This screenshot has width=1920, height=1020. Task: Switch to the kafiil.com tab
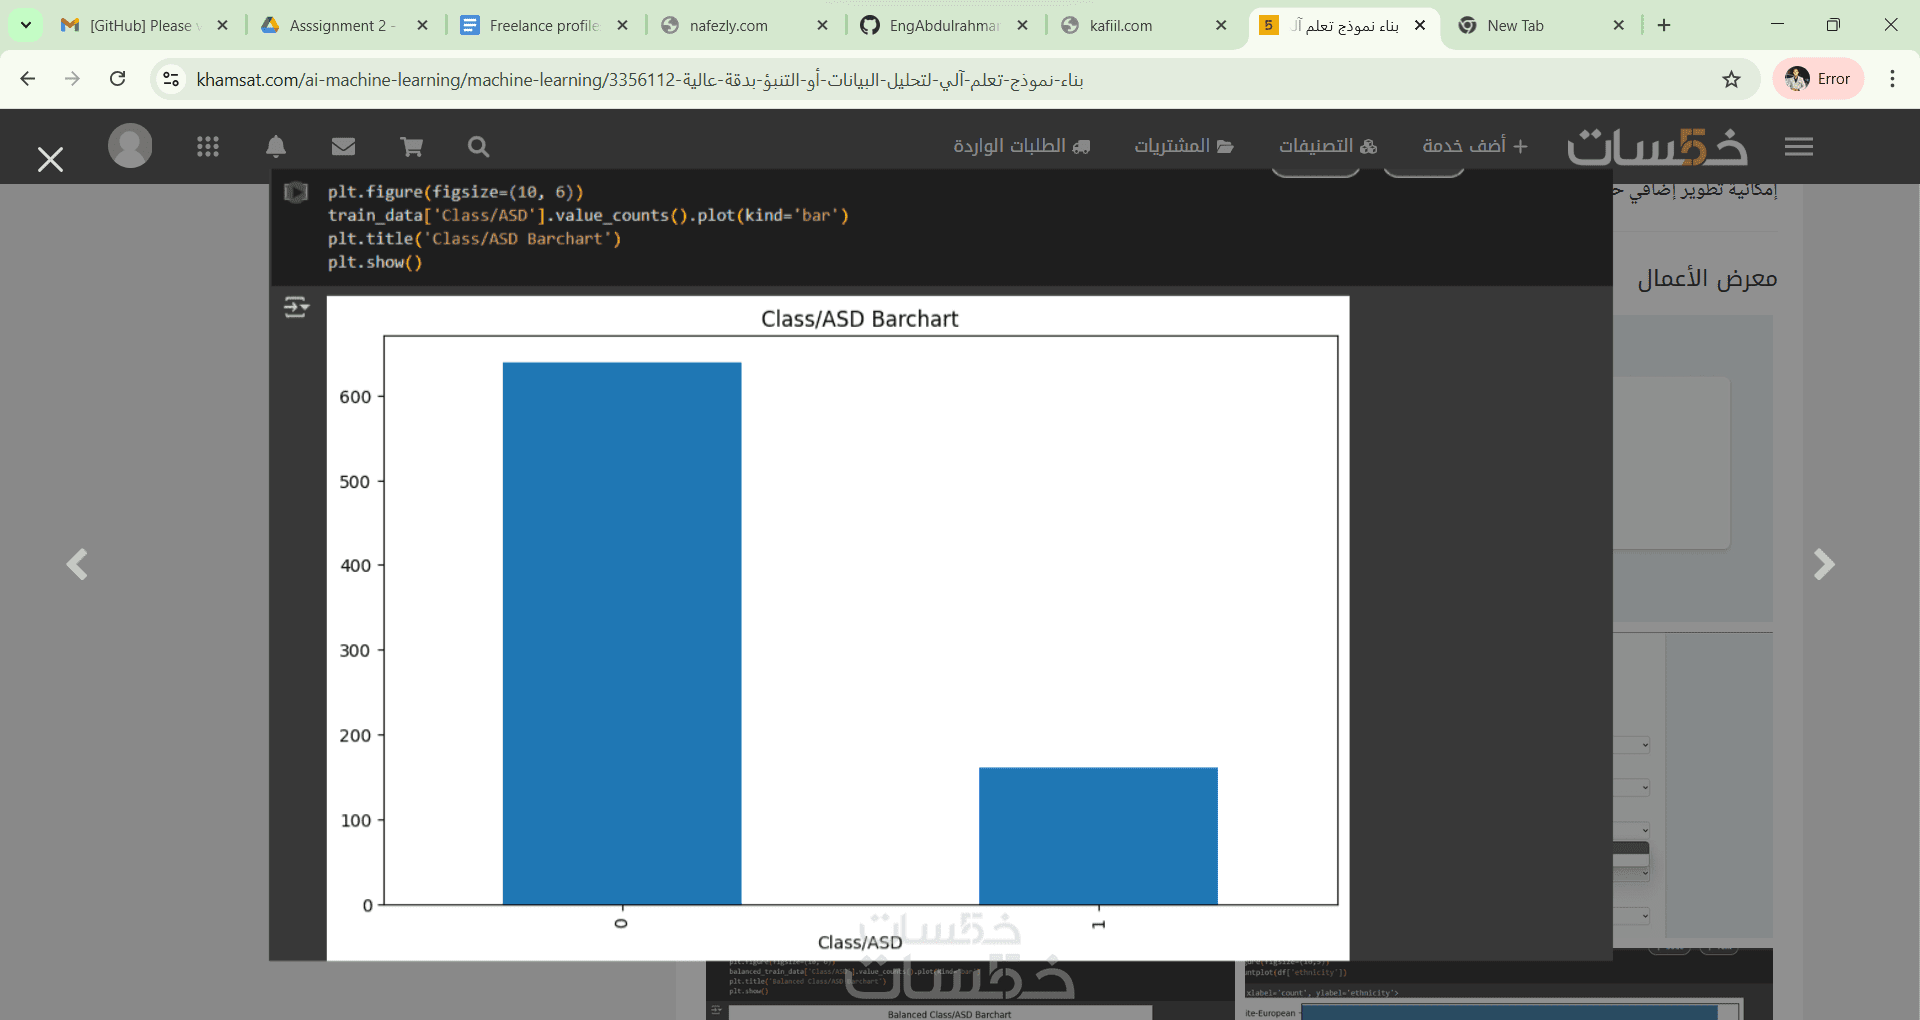pyautogui.click(x=1144, y=25)
